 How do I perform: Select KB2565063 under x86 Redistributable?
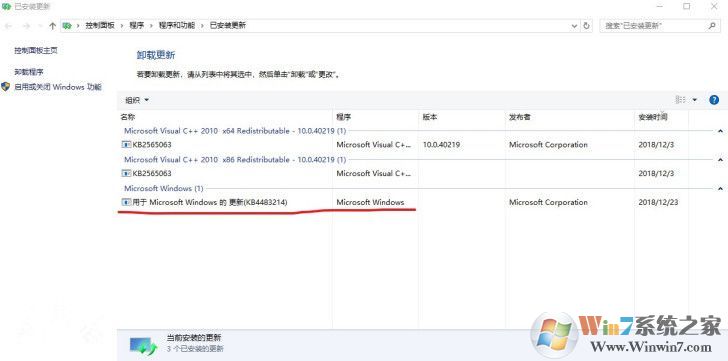point(152,174)
